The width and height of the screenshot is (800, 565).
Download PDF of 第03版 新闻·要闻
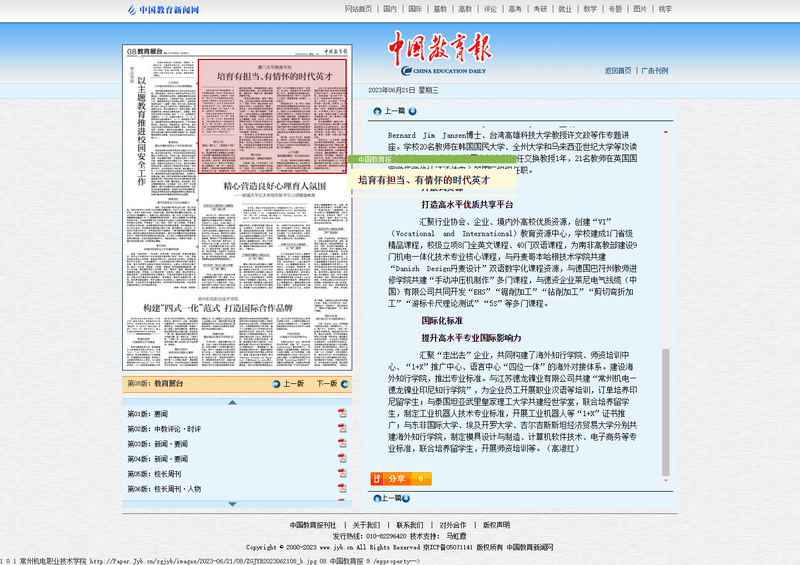click(342, 444)
